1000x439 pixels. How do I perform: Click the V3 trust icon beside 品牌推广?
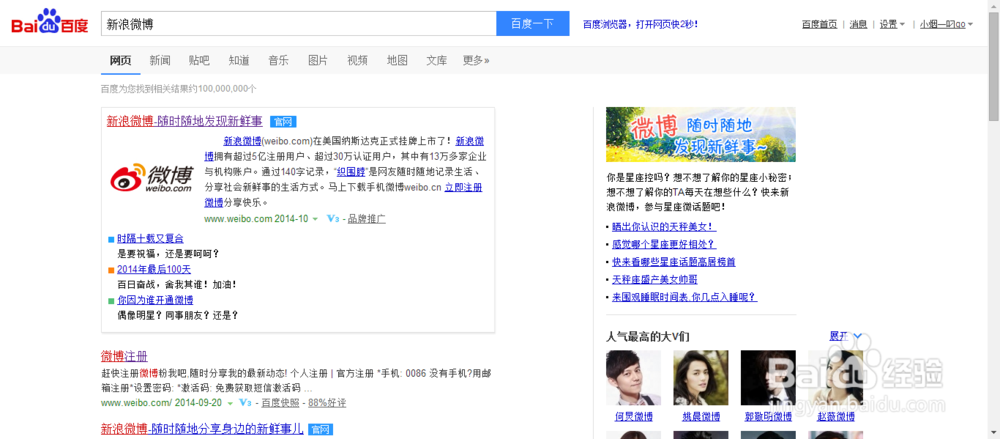pyautogui.click(x=332, y=219)
